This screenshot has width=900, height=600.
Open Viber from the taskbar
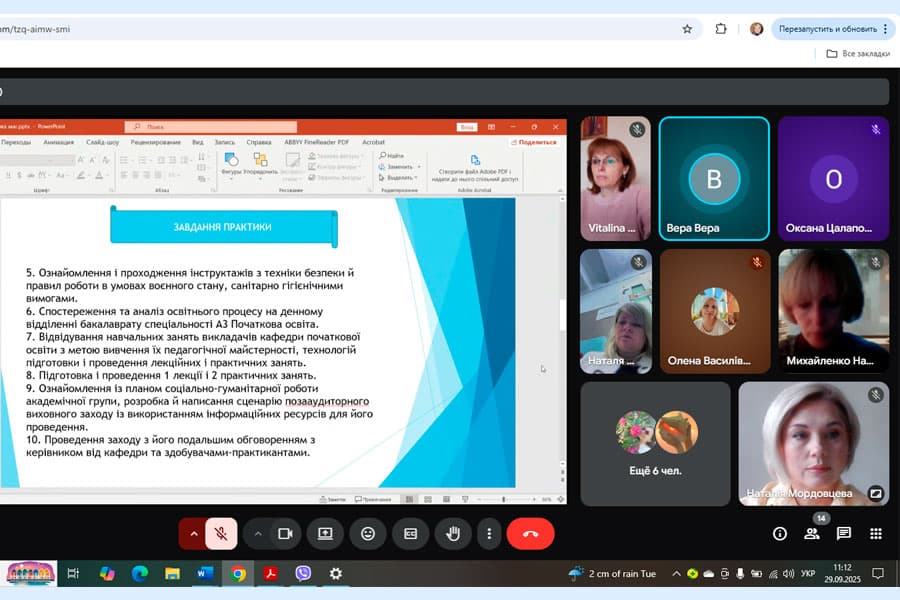pyautogui.click(x=303, y=573)
